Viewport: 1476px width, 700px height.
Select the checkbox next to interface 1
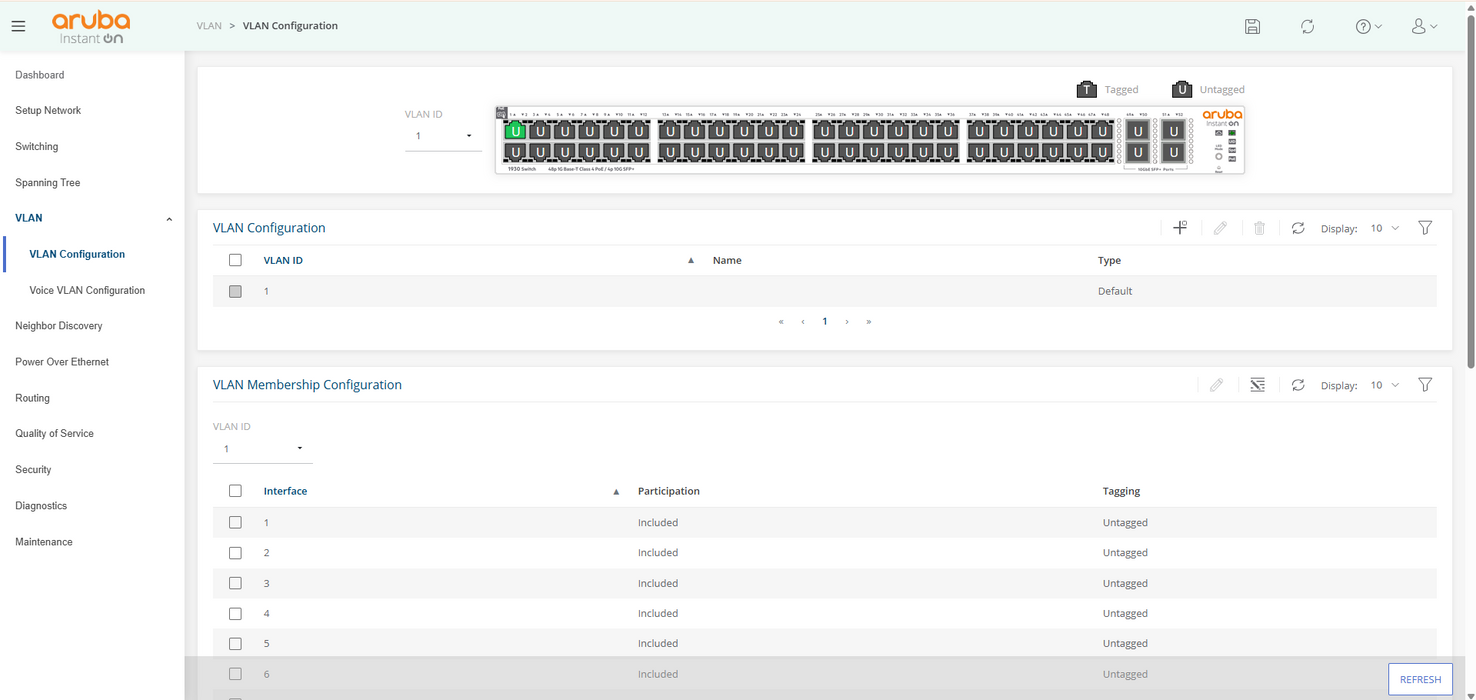tap(235, 522)
